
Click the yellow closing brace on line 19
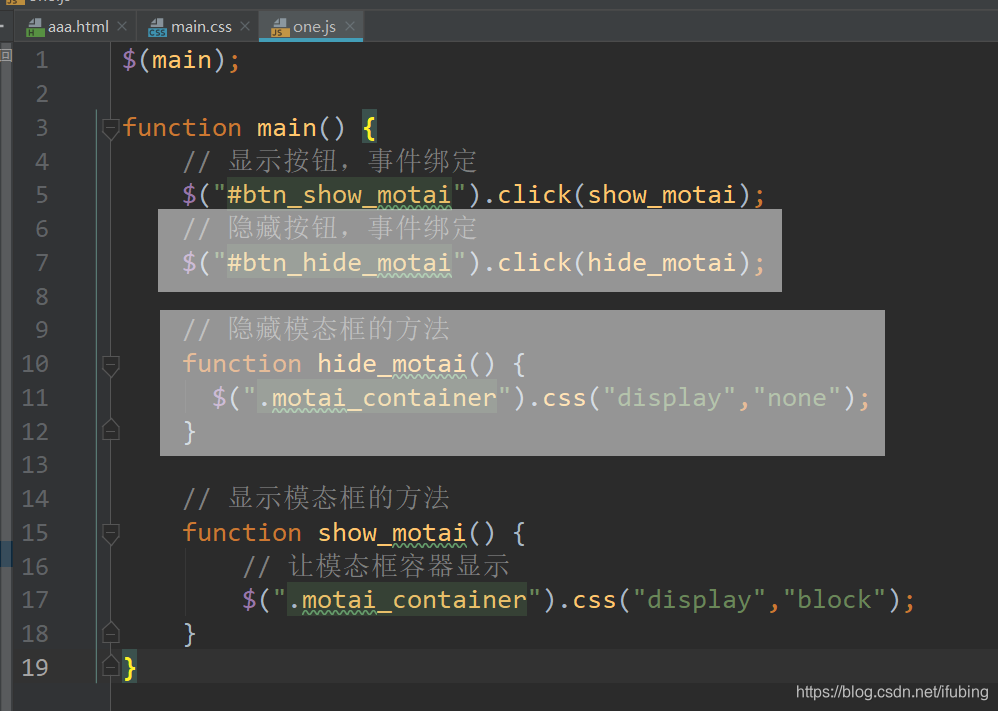(x=129, y=668)
